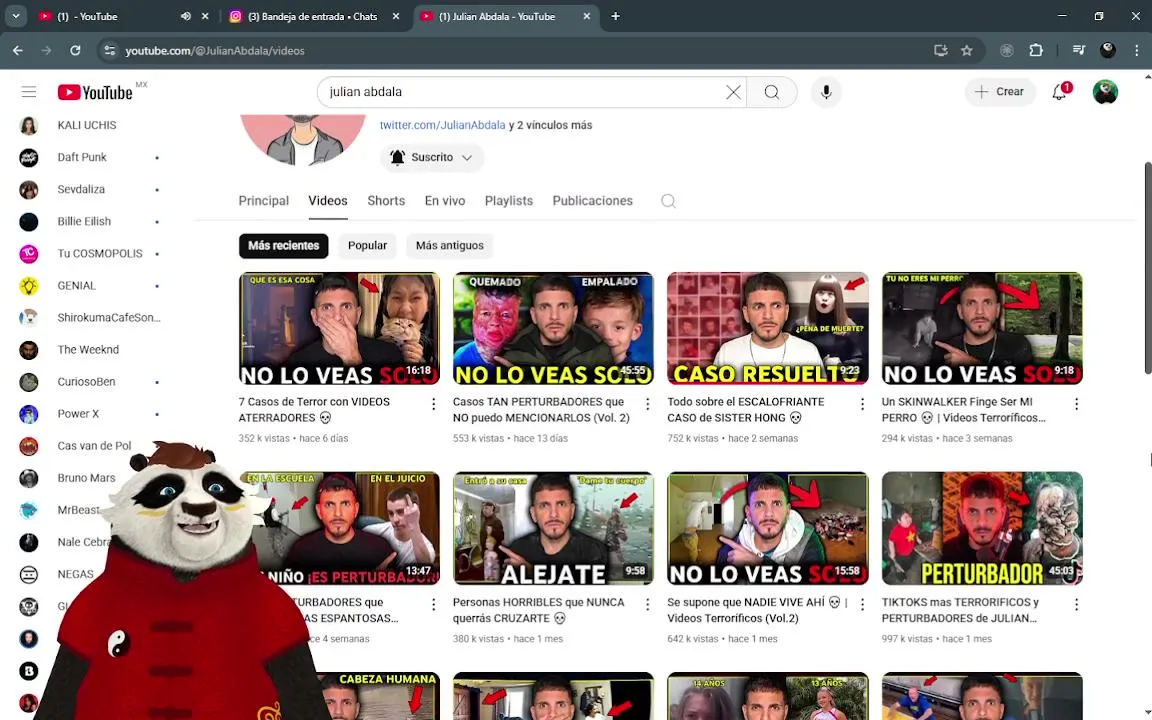Run search with magnifier button
Image resolution: width=1152 pixels, height=720 pixels.
(x=771, y=92)
